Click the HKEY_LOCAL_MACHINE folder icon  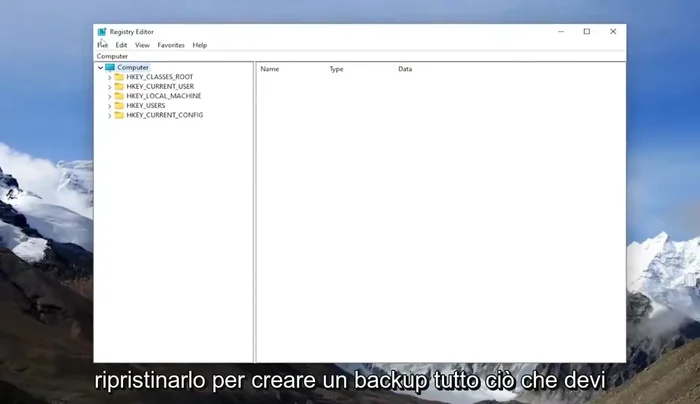pyautogui.click(x=119, y=96)
